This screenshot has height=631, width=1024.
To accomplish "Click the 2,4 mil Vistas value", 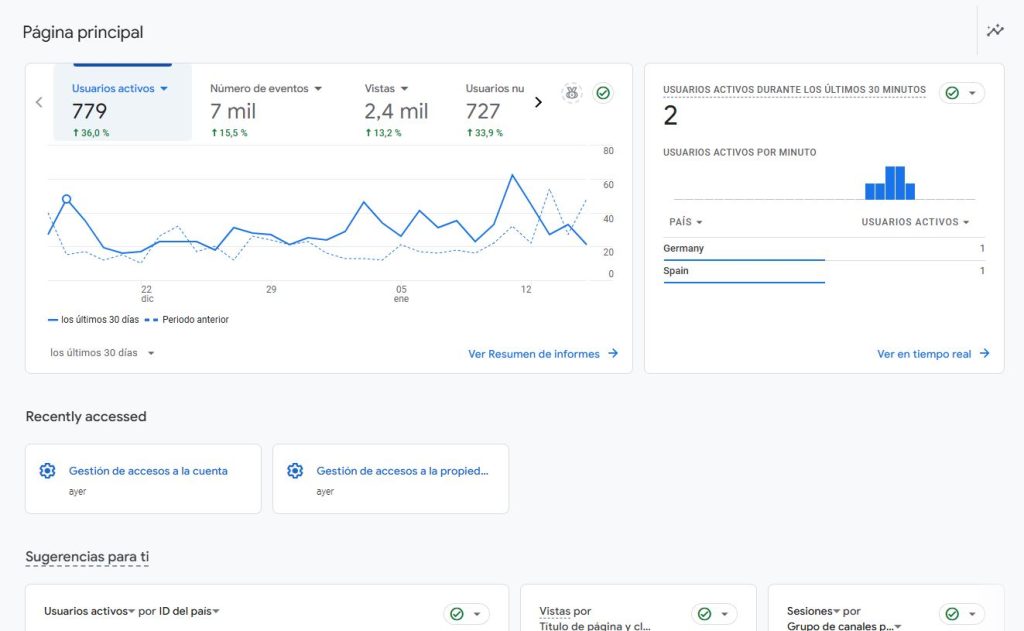I will click(396, 111).
